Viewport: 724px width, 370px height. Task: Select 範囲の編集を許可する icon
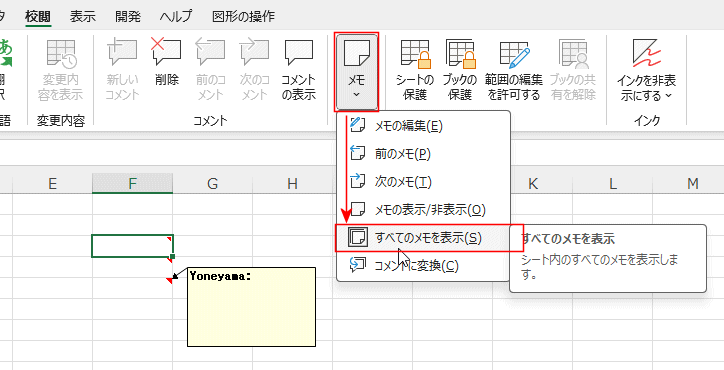tap(513, 69)
